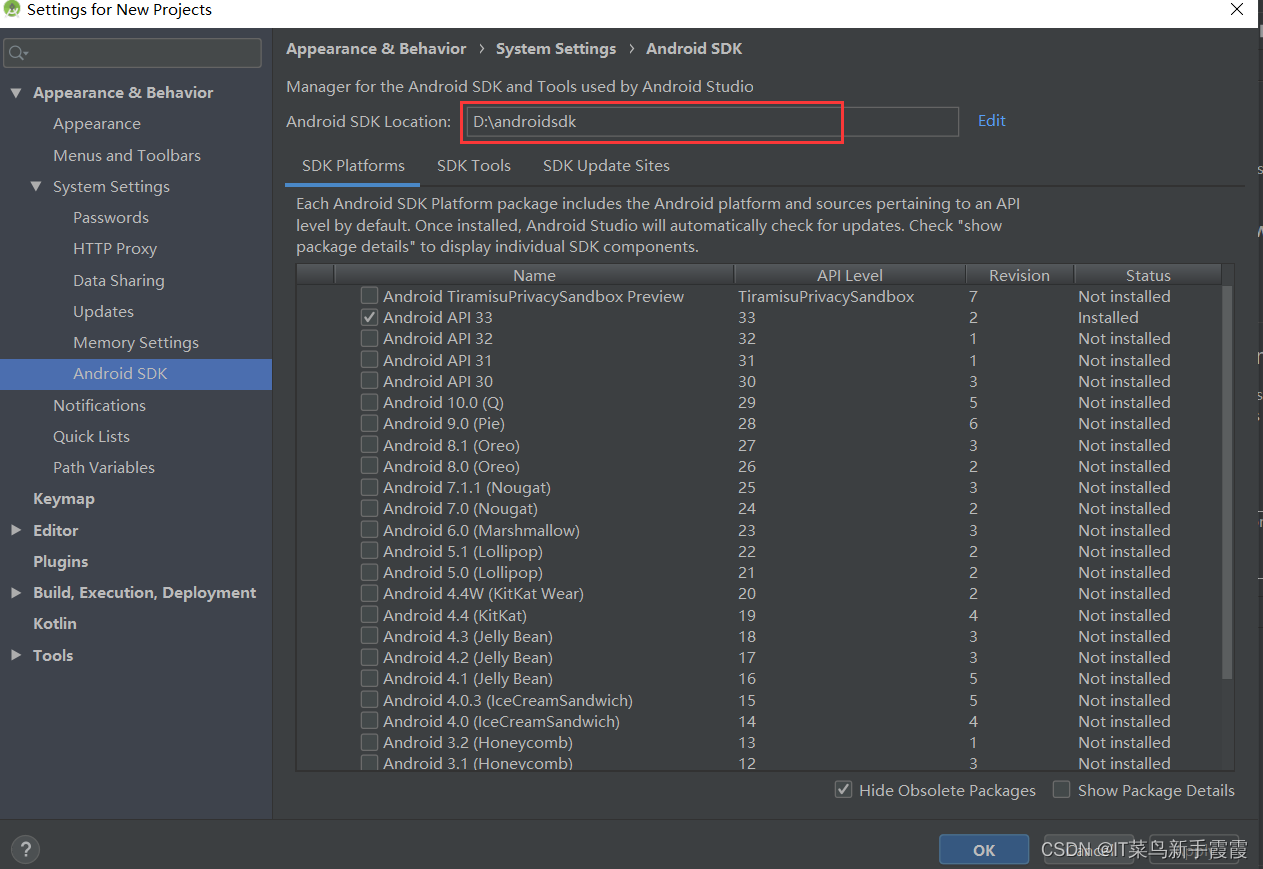The width and height of the screenshot is (1263, 869).
Task: Check the Android 4.4W (KitKat Wear) checkbox
Action: coord(370,593)
